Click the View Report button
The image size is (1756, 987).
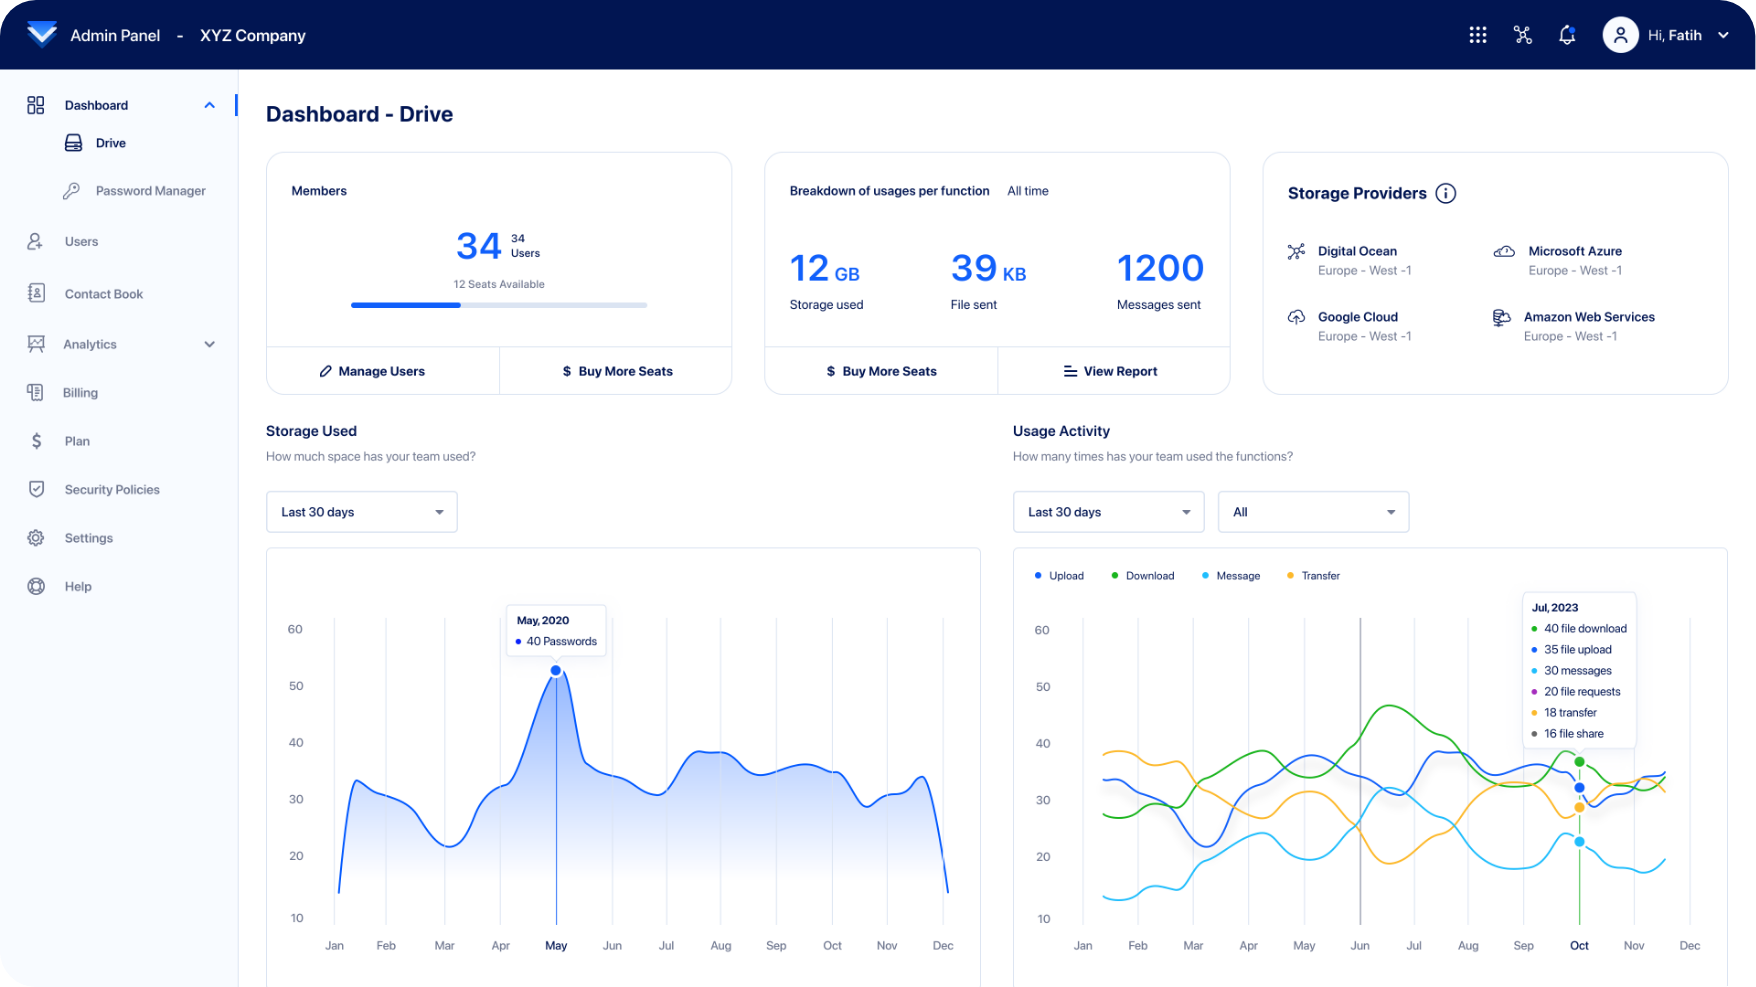(1111, 371)
